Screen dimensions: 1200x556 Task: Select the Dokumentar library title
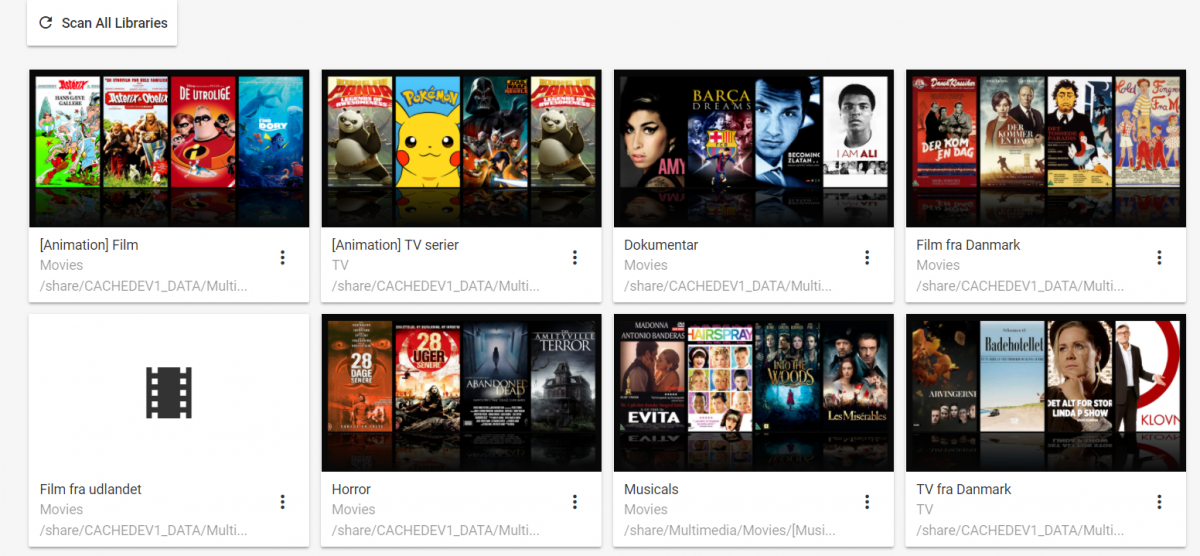661,245
